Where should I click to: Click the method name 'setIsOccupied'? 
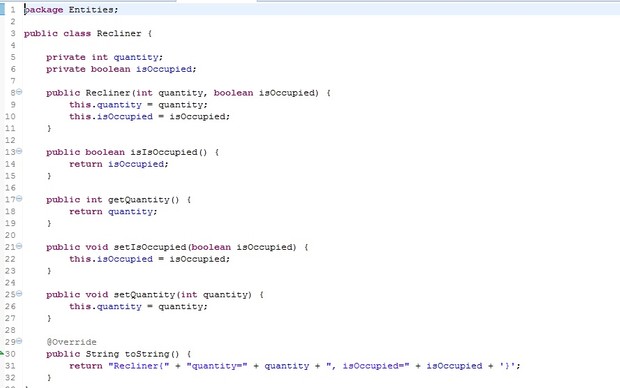click(150, 248)
